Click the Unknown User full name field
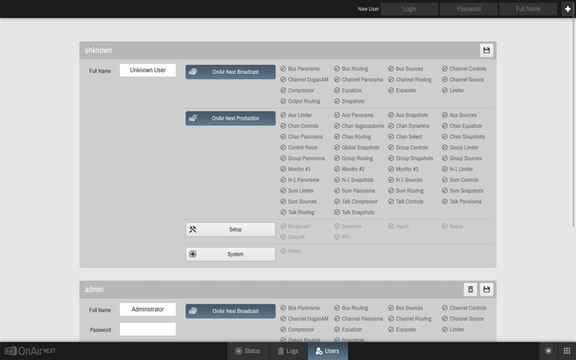576x360 pixels. (x=148, y=70)
